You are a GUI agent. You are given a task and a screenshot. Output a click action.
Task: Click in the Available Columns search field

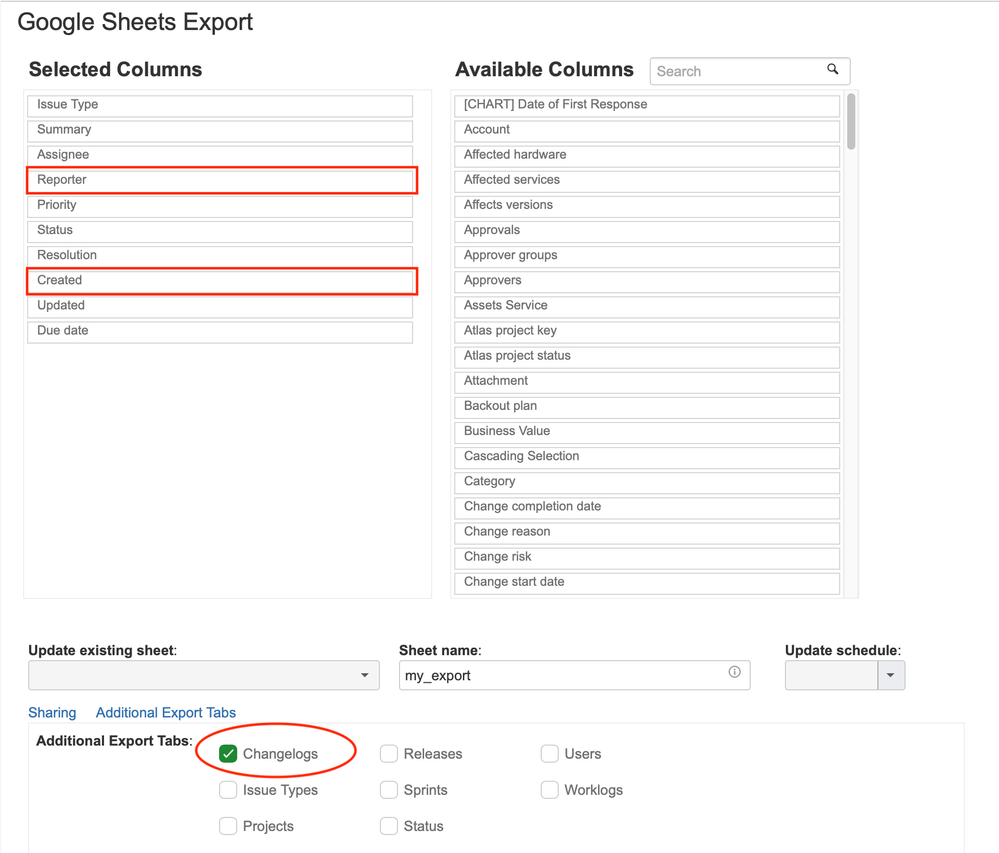click(737, 71)
